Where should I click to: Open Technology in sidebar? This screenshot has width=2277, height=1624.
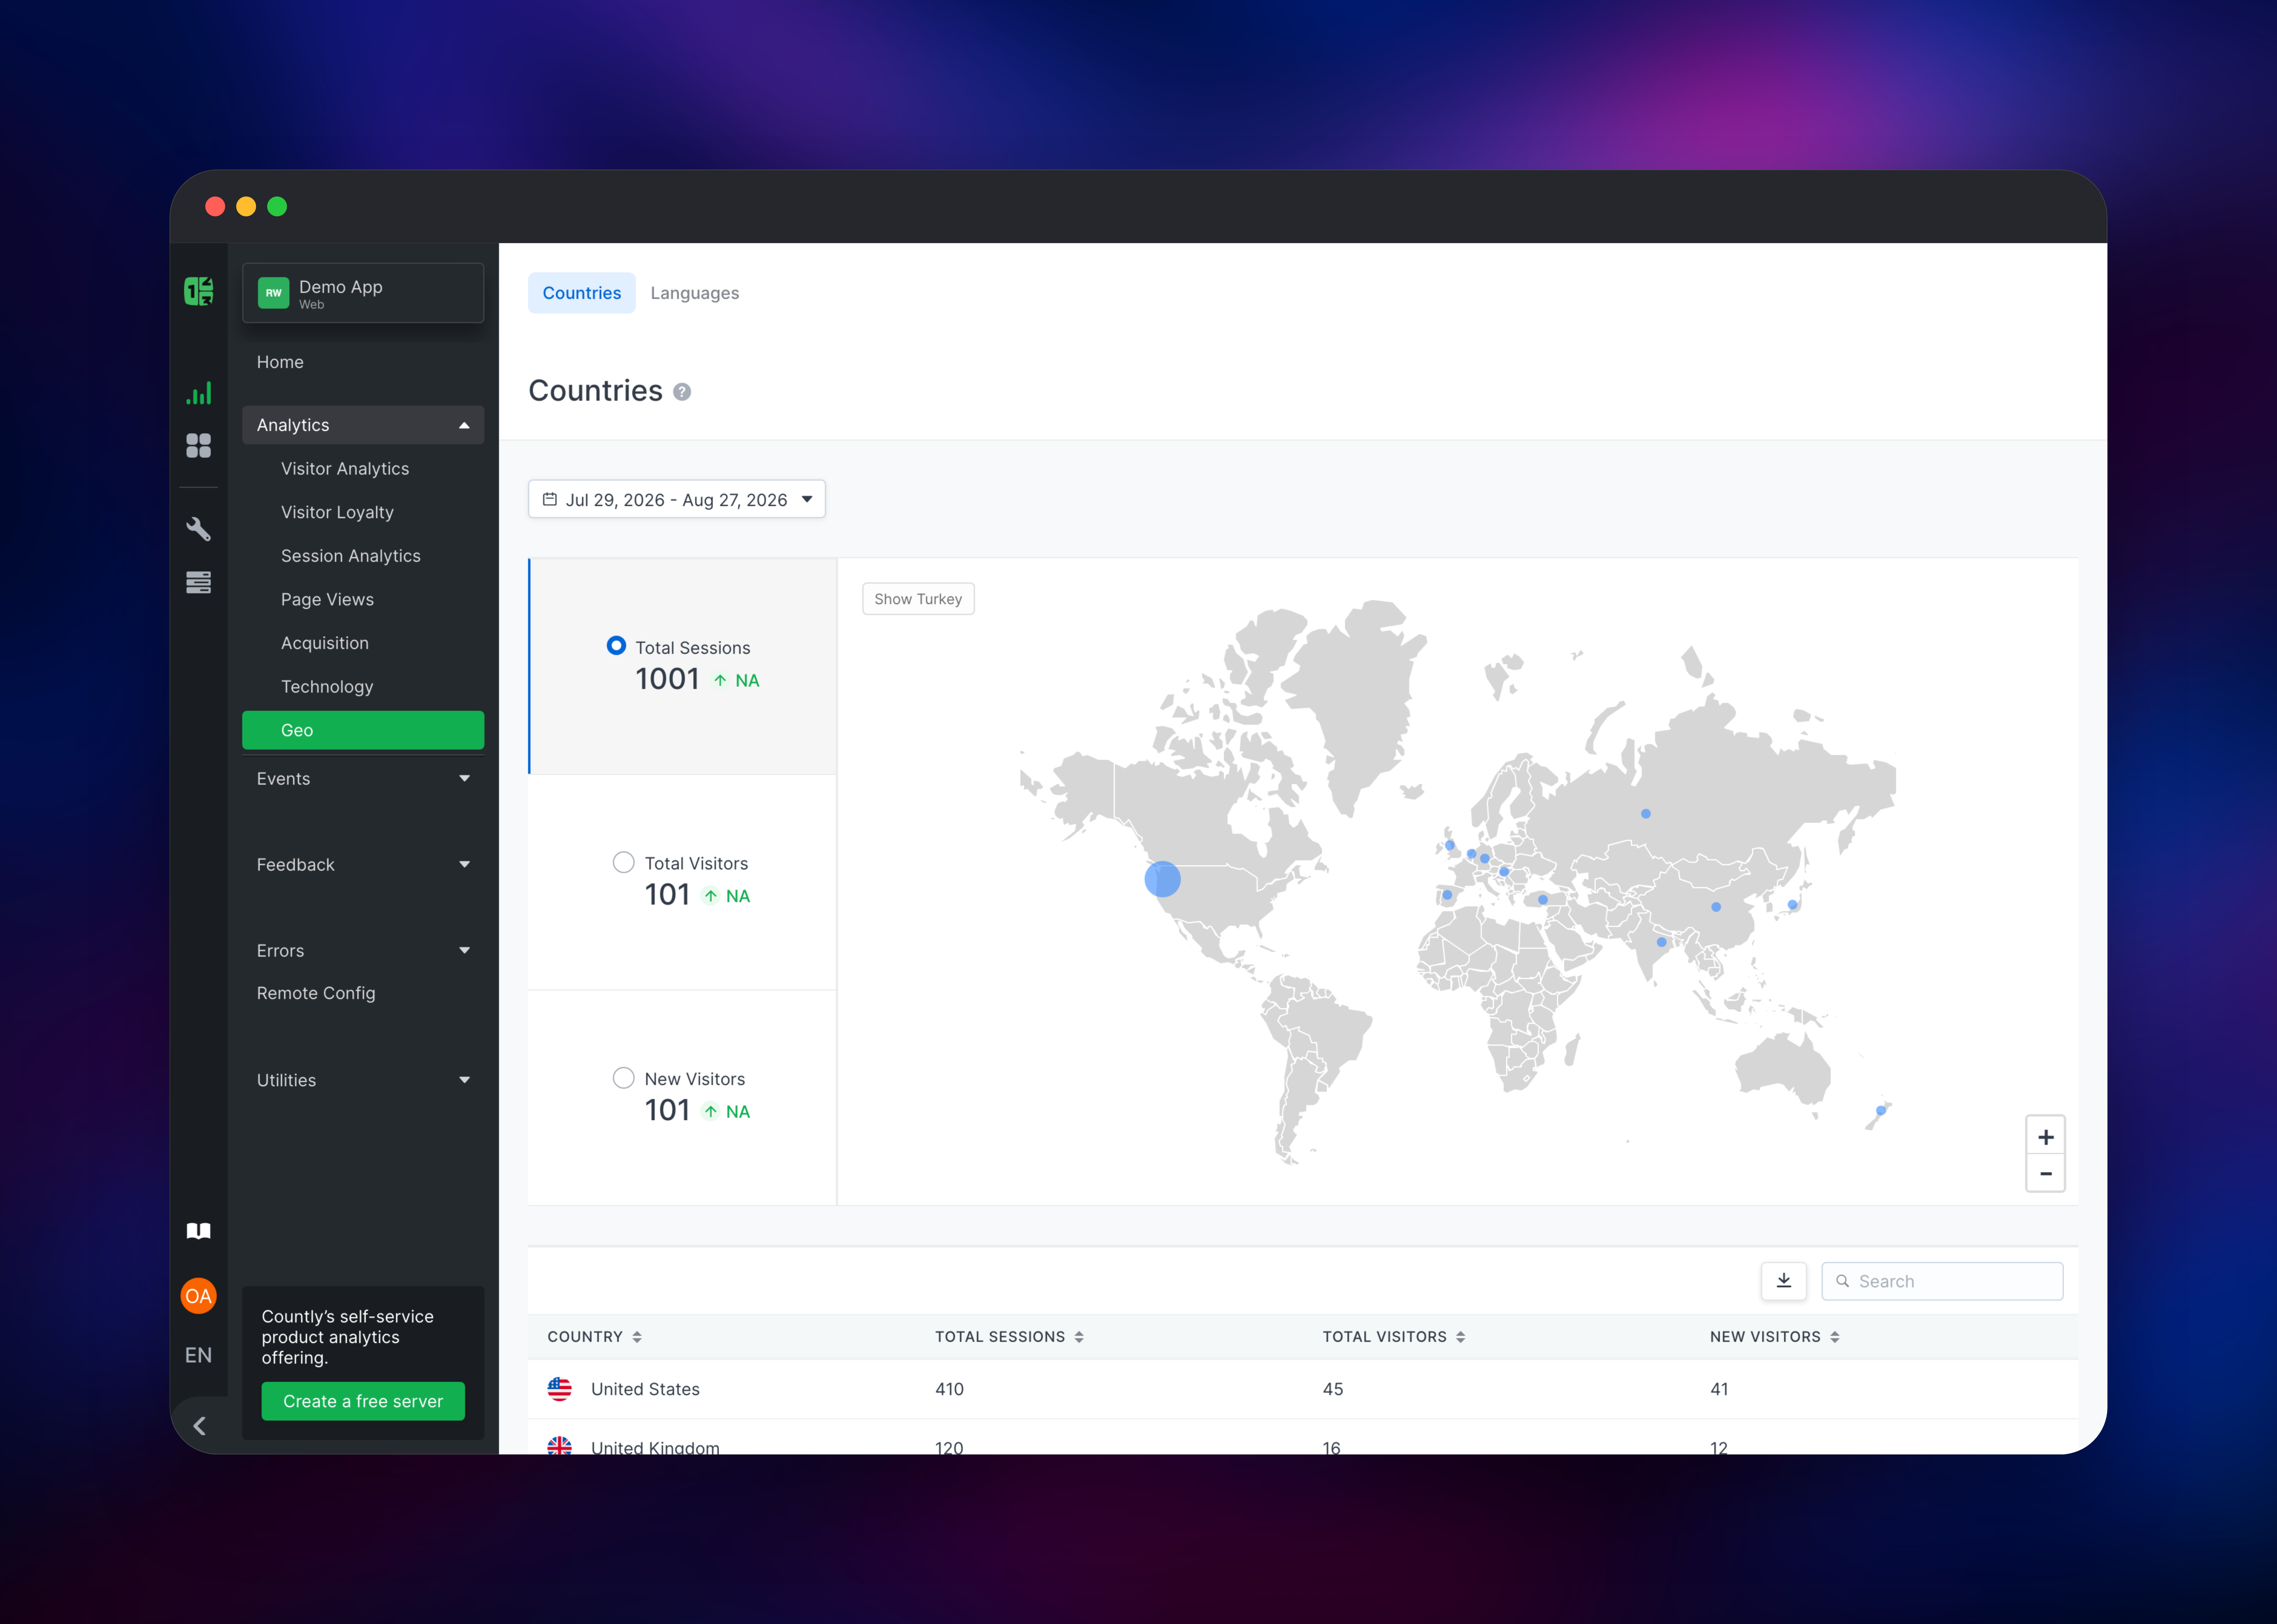pyautogui.click(x=327, y=687)
